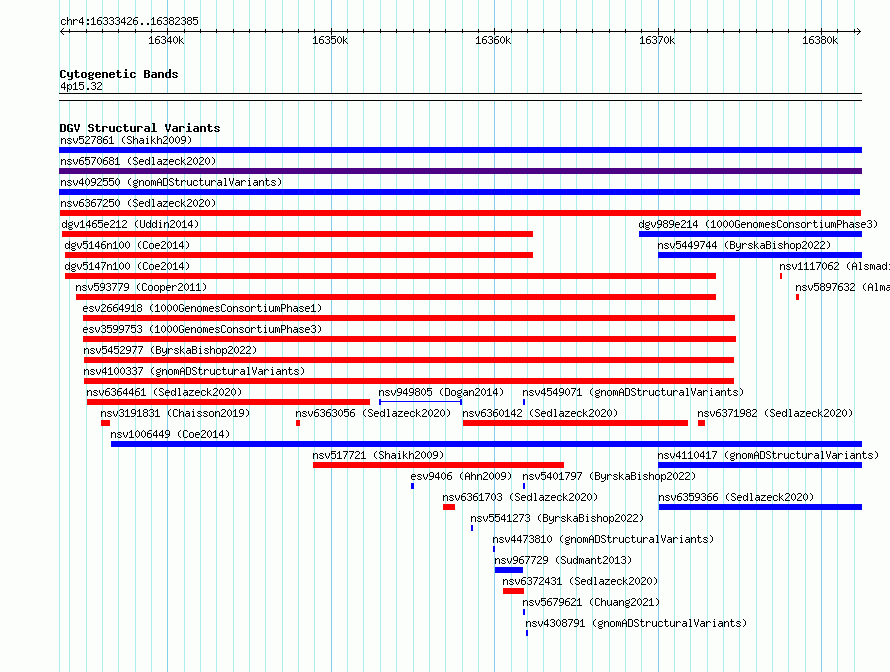The height and width of the screenshot is (672, 890).
Task: Click the 16360k ruler tick label
Action: coord(493,40)
